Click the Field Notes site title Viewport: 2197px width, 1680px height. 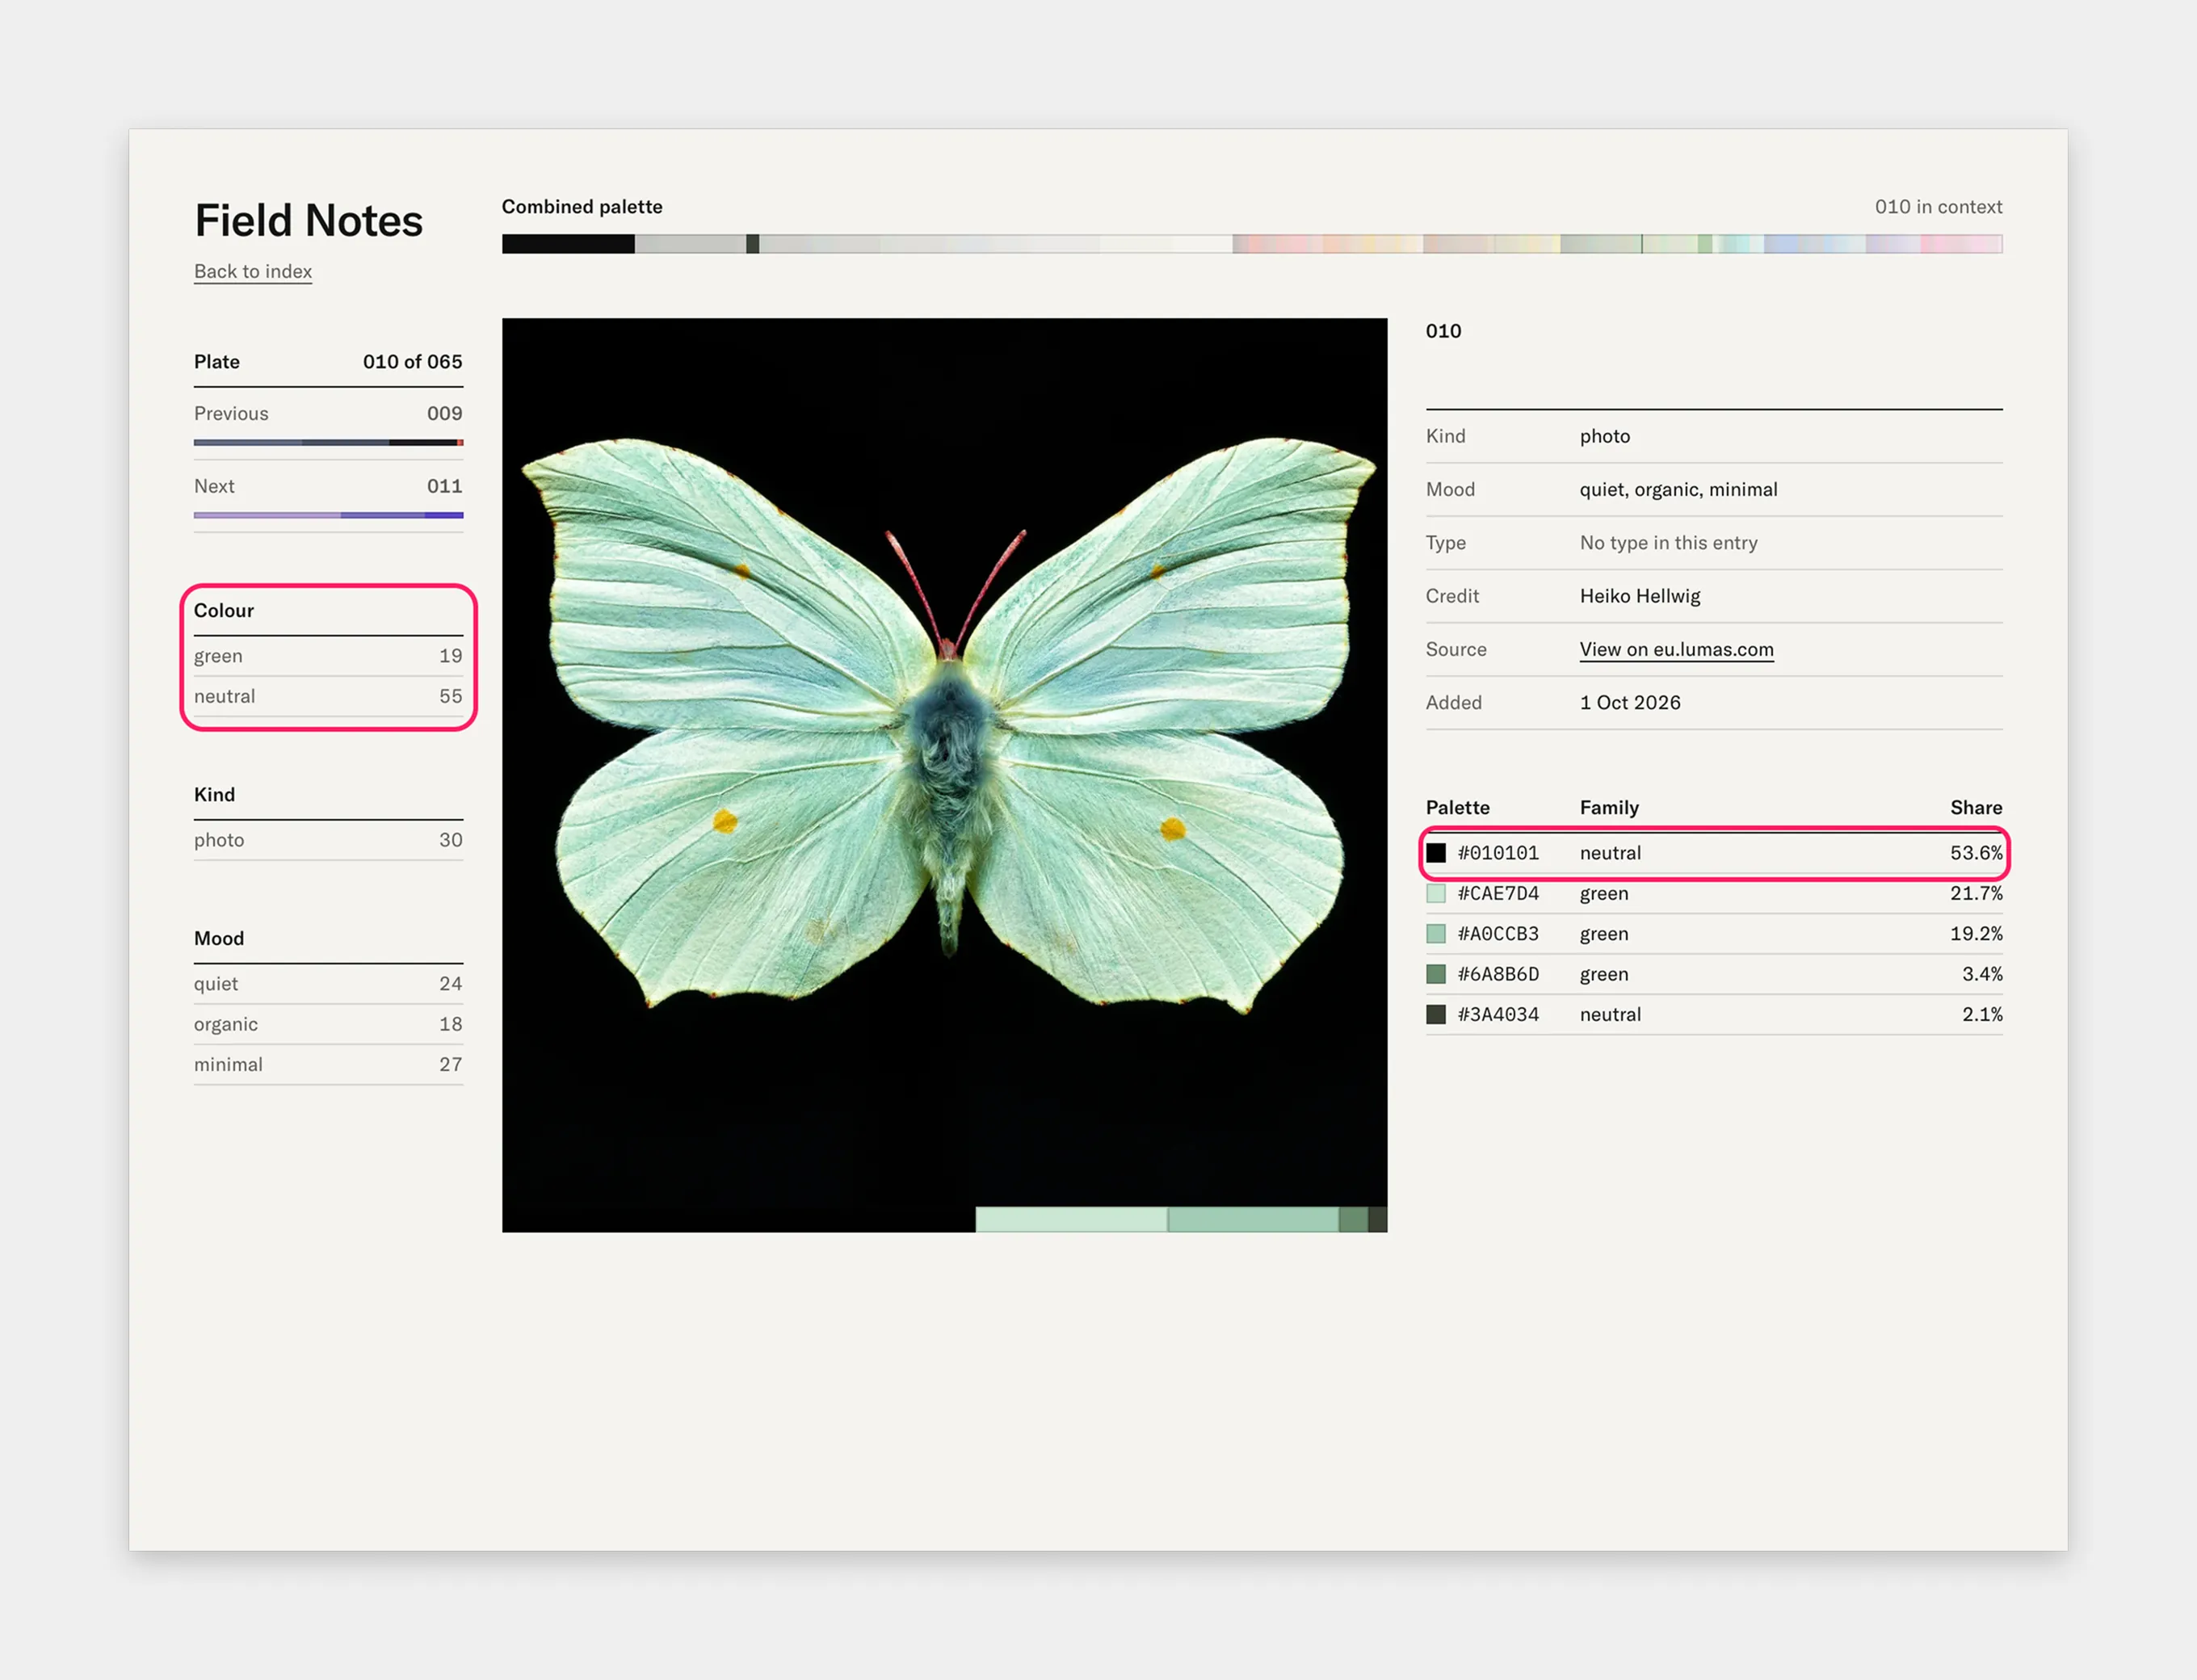click(x=308, y=221)
